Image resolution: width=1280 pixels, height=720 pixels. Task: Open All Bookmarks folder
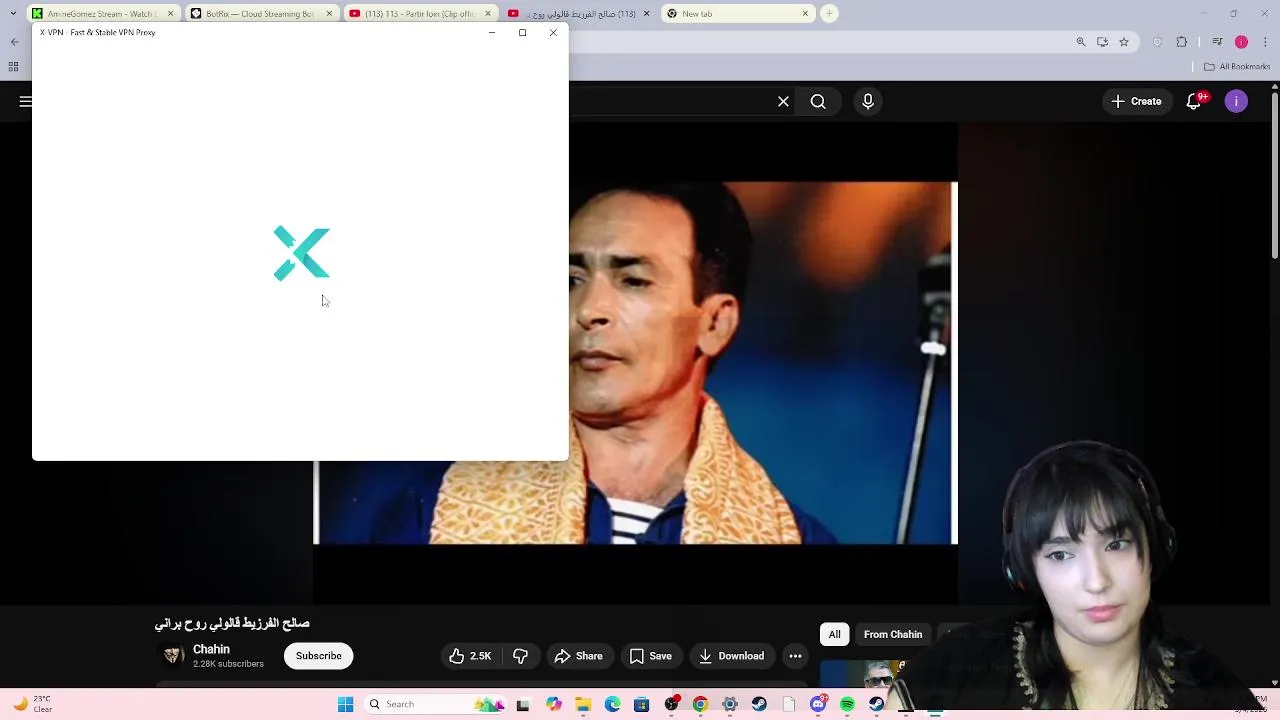[1237, 67]
